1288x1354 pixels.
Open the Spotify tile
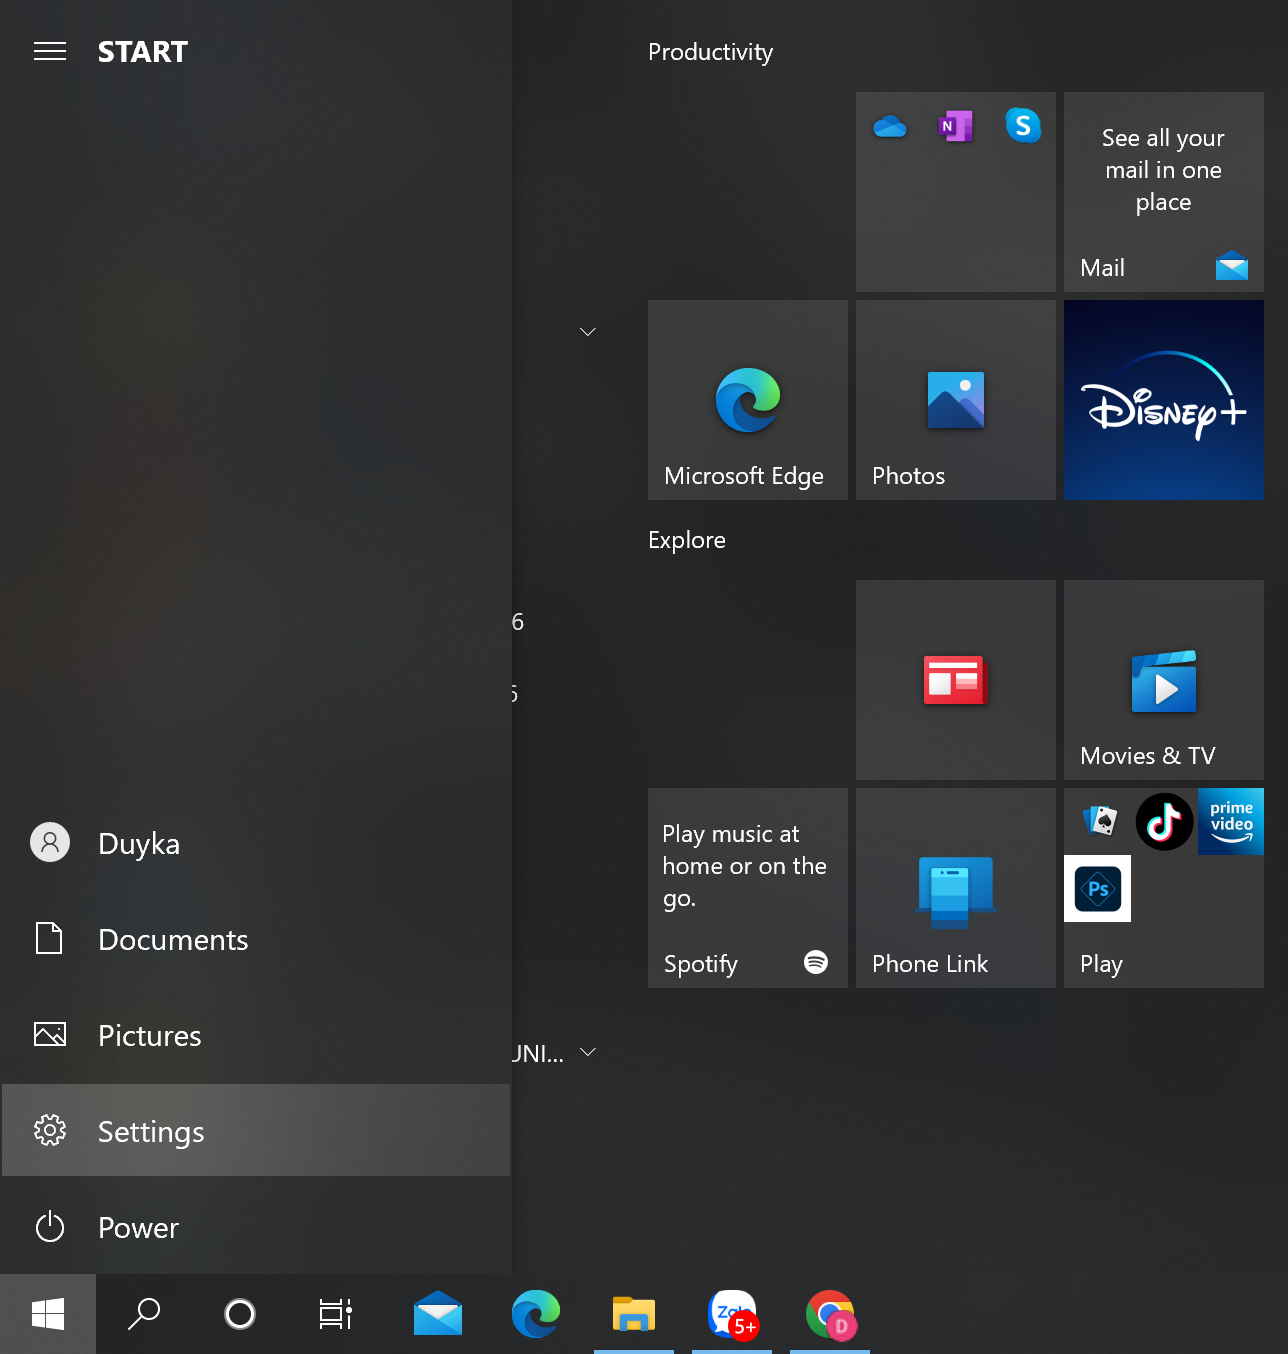(x=748, y=888)
